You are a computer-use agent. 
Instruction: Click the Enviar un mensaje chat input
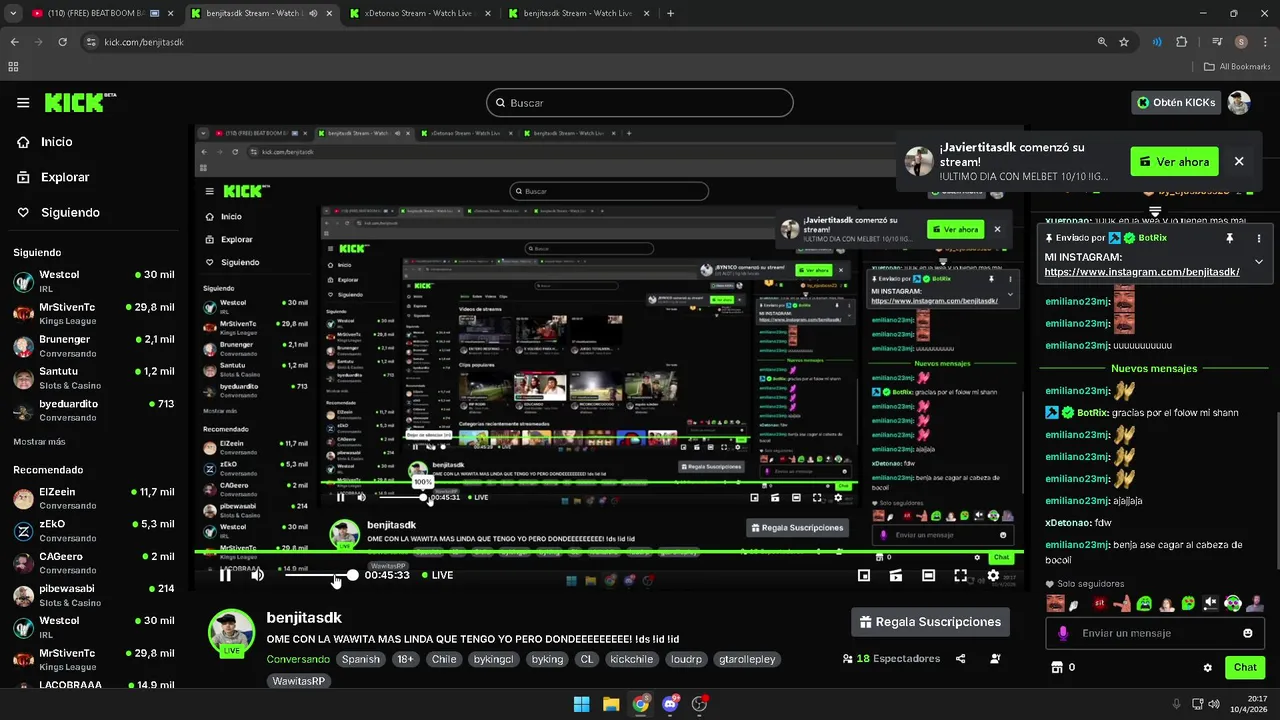[1156, 633]
